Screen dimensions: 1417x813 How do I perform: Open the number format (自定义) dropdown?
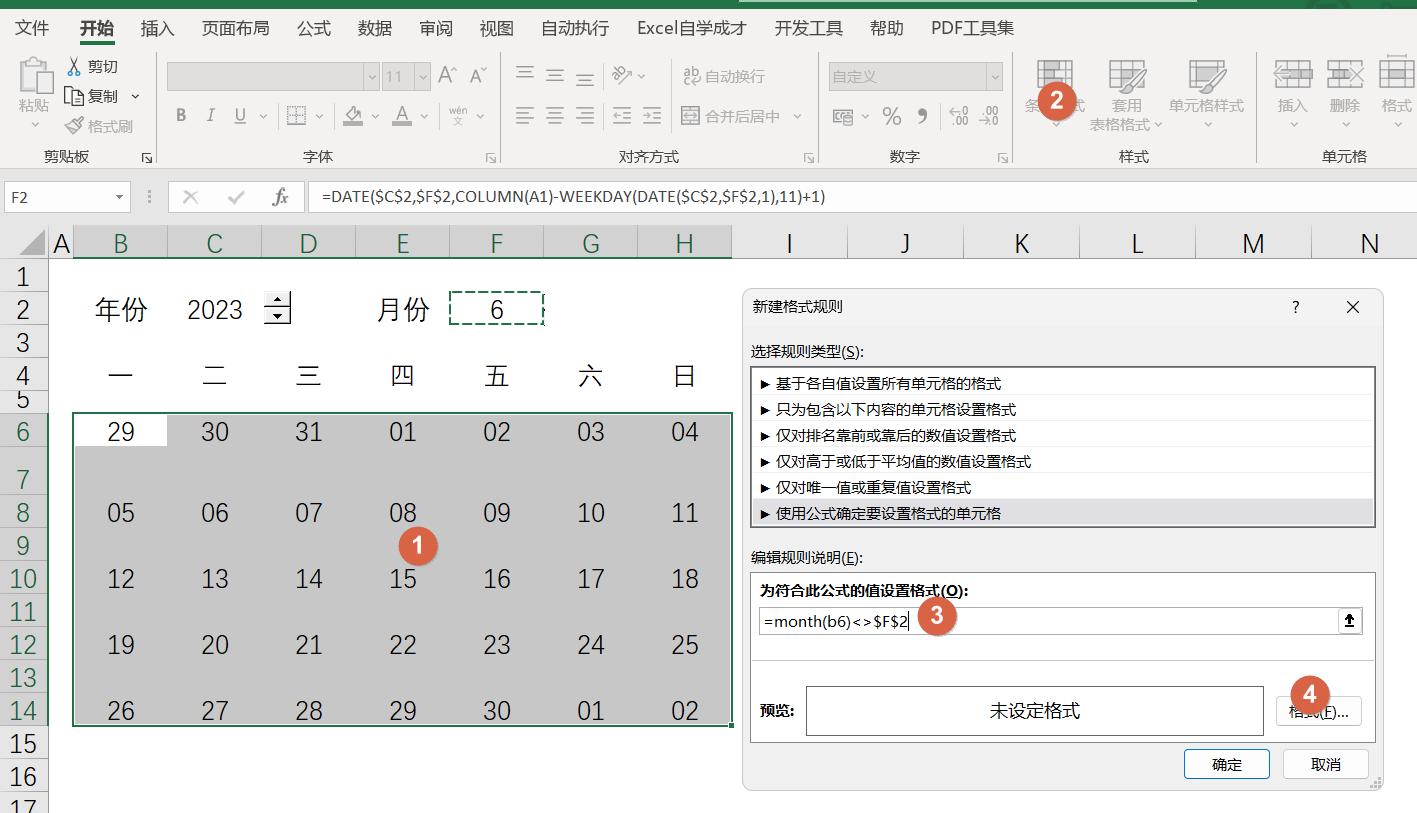click(994, 76)
